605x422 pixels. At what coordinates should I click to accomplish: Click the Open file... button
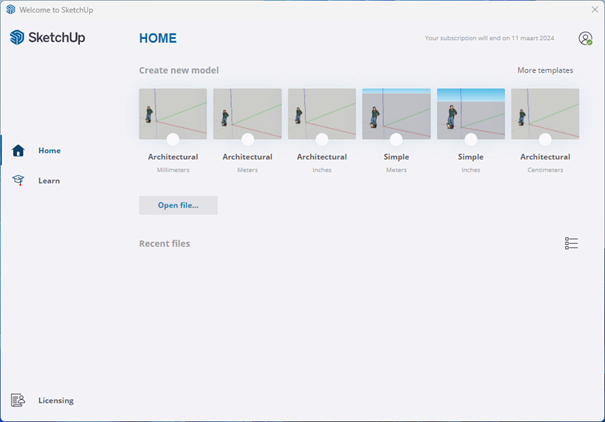(178, 205)
